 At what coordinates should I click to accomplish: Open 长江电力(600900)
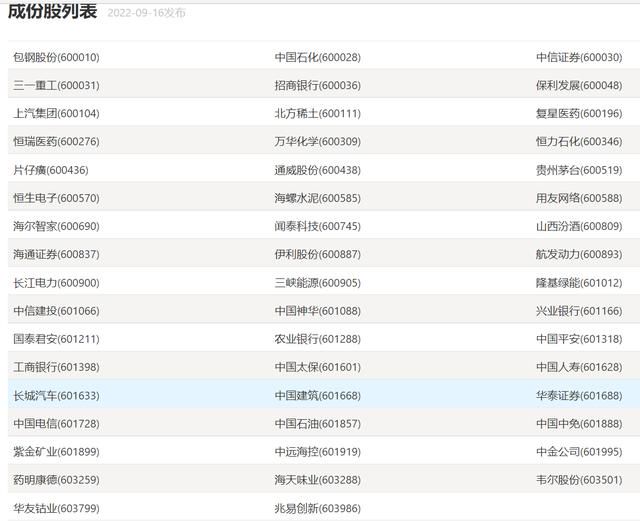coord(56,283)
